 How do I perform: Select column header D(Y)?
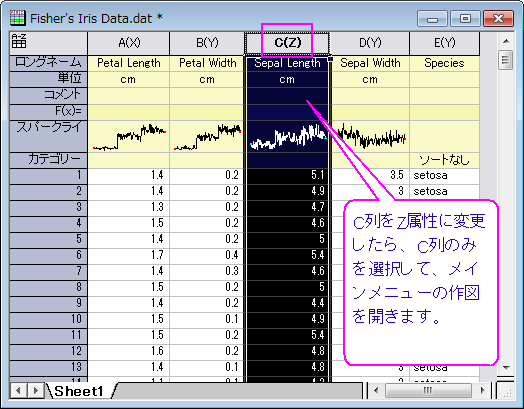370,43
